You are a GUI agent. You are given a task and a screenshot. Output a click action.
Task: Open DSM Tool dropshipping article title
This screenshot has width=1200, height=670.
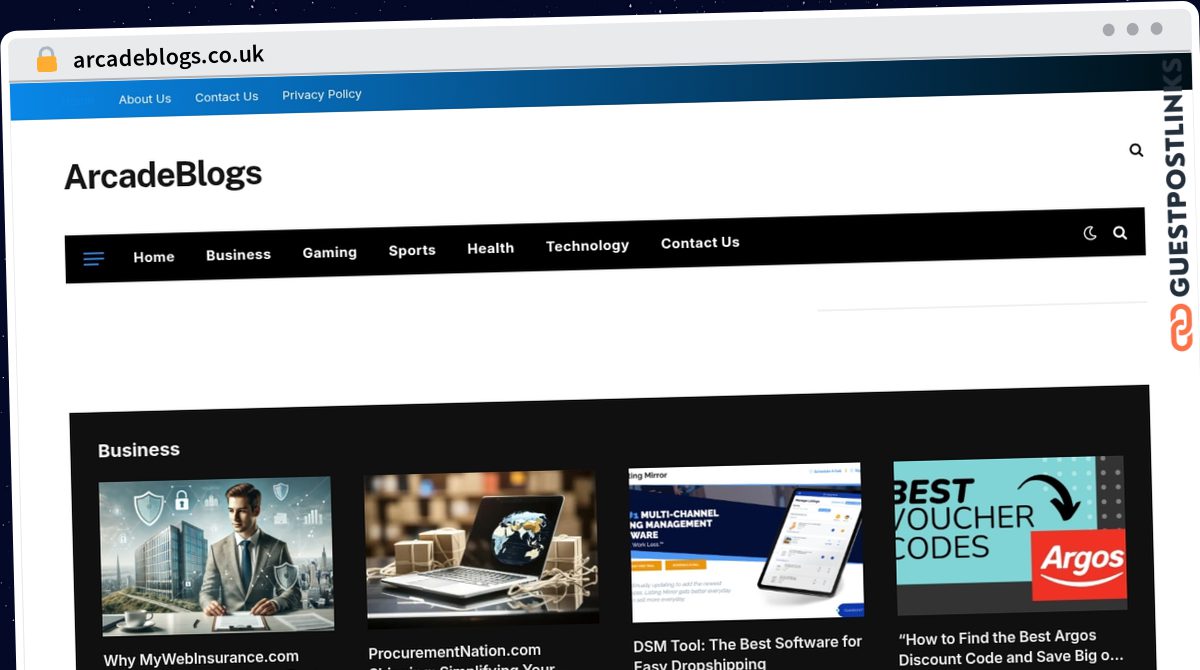[748, 652]
